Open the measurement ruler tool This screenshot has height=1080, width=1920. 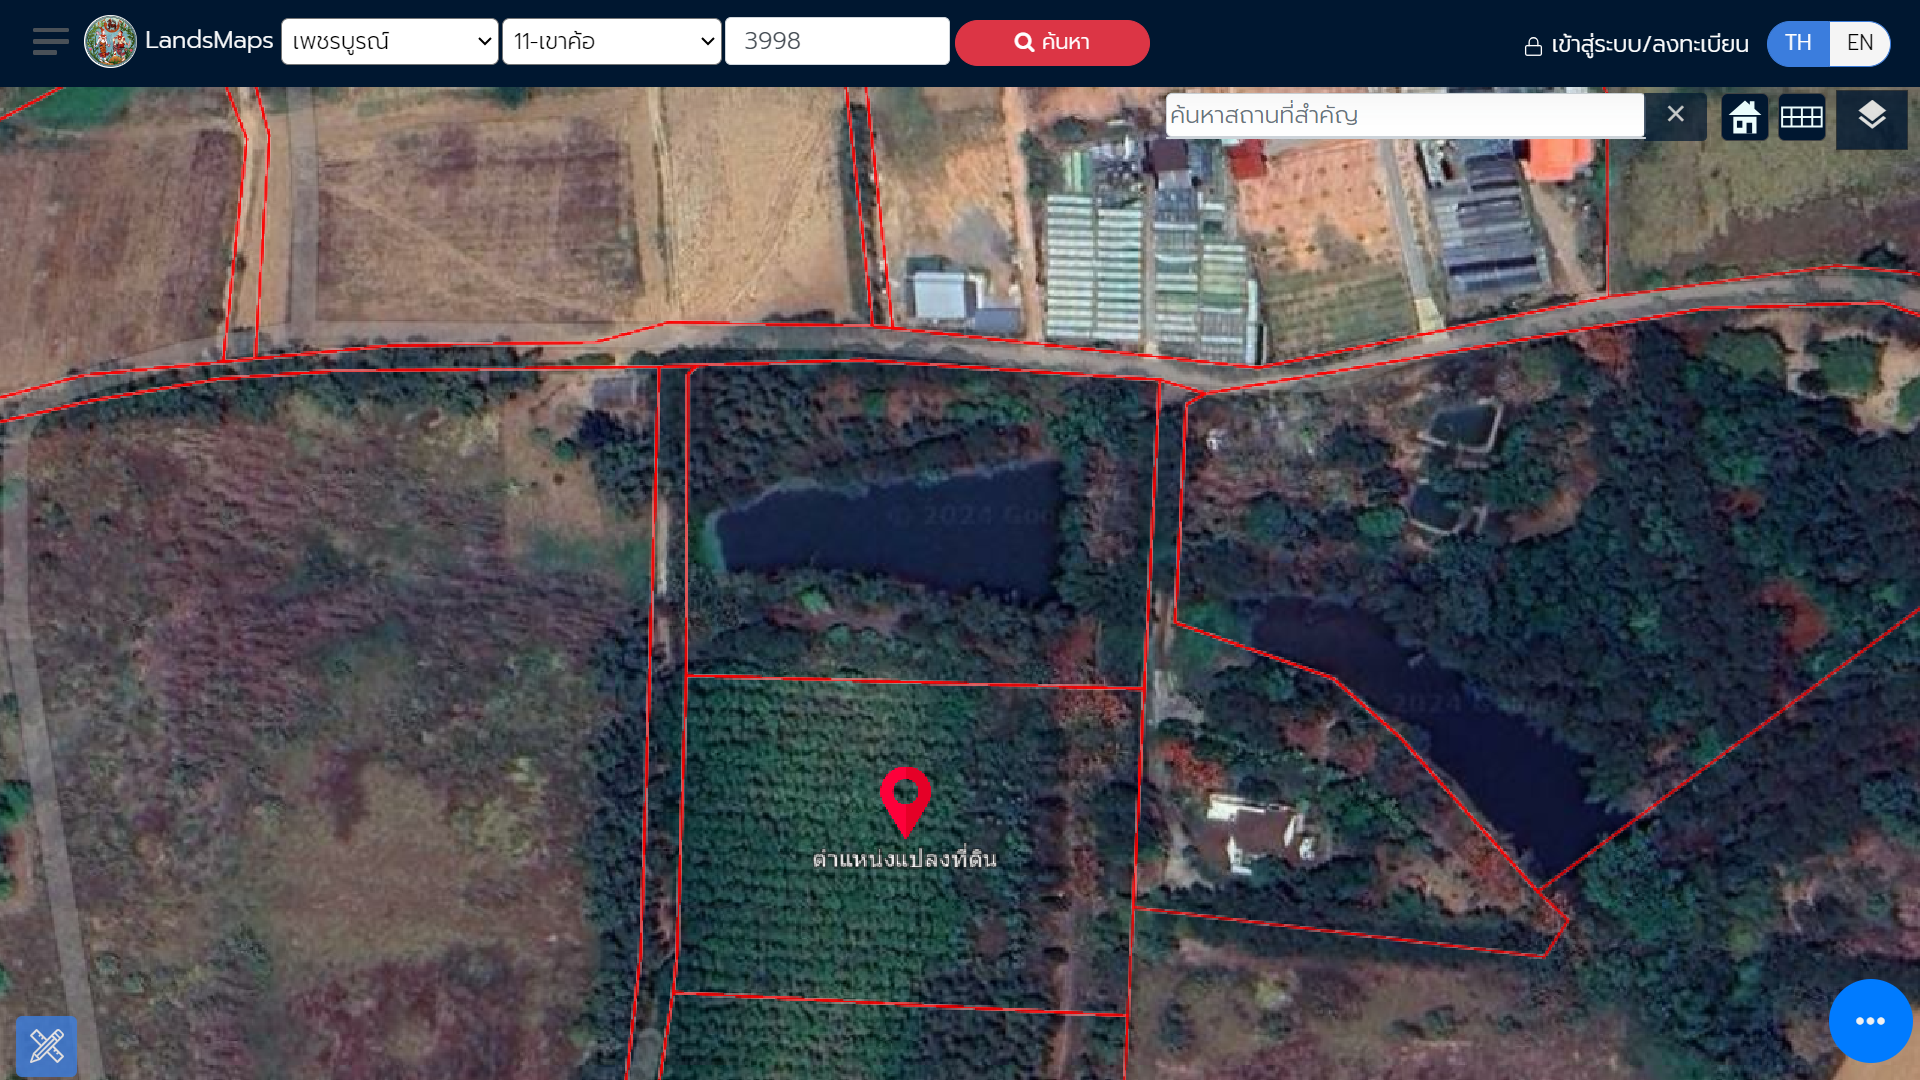47,1046
